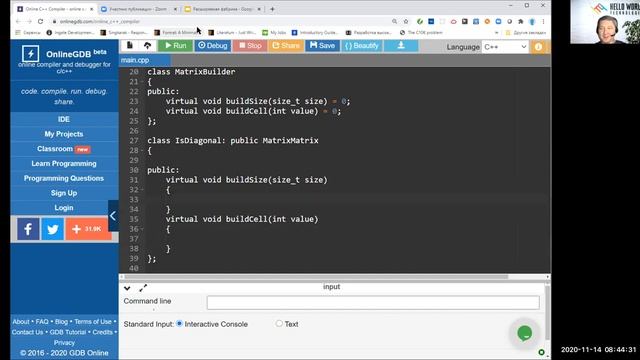Viewport: 640px width, 360px height.
Task: Click the Command line input field
Action: (373, 302)
